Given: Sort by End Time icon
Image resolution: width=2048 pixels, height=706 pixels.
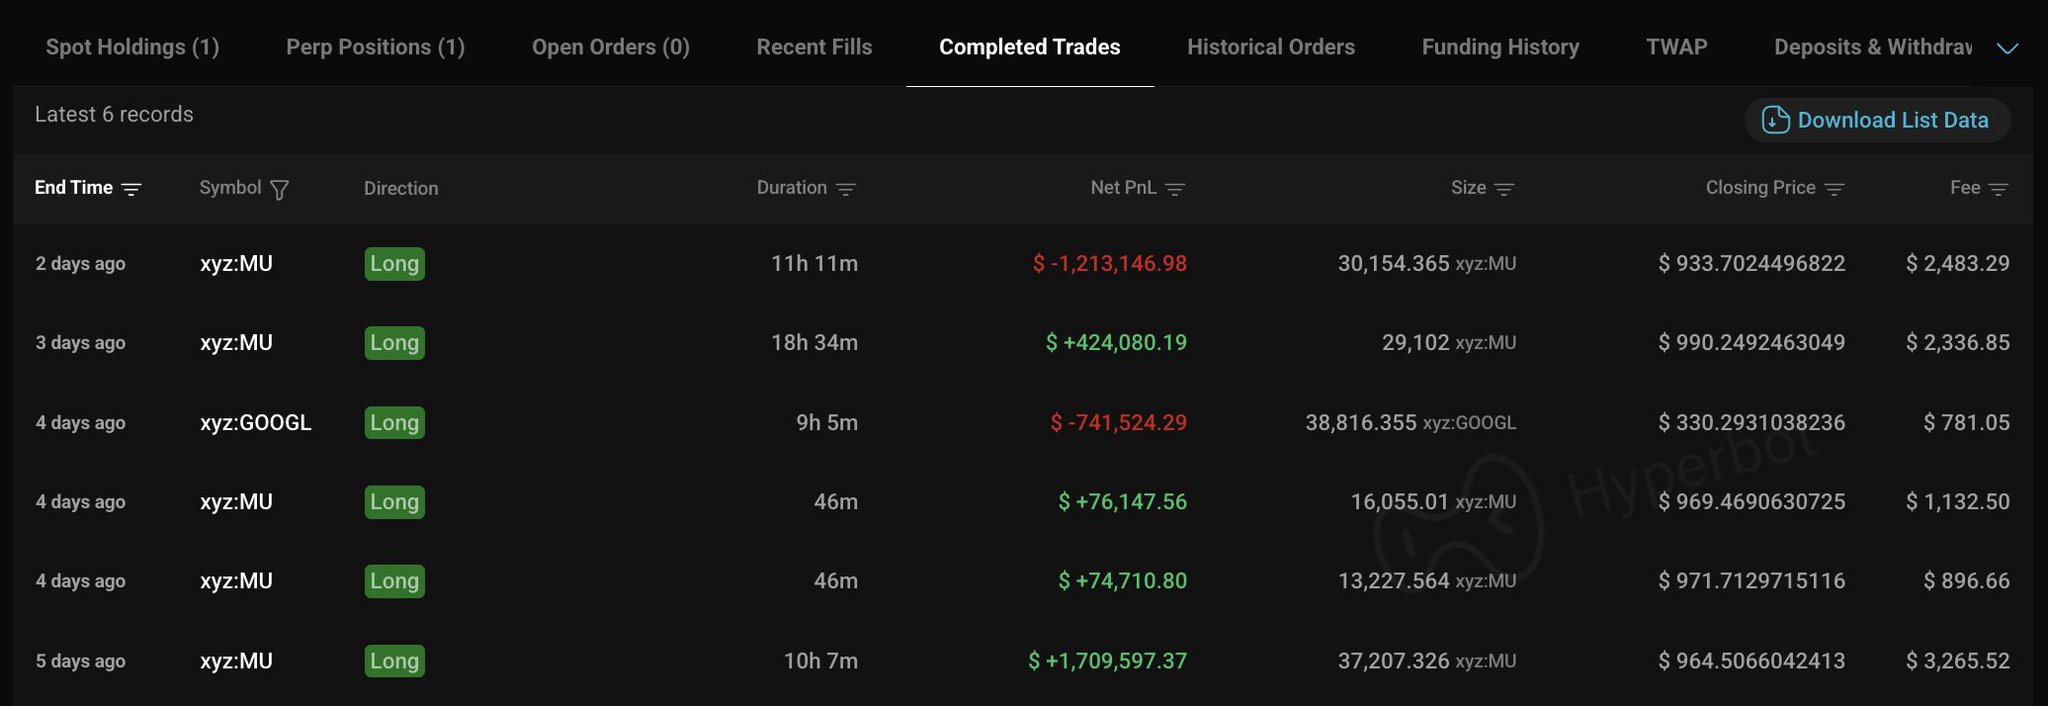Looking at the screenshot, I should click(131, 189).
